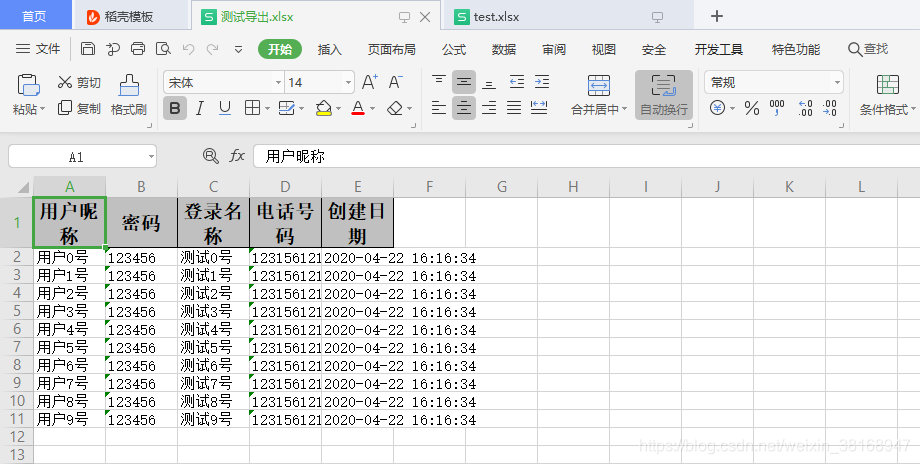Select column C header
Screen dimensions: 920x464
point(214,187)
